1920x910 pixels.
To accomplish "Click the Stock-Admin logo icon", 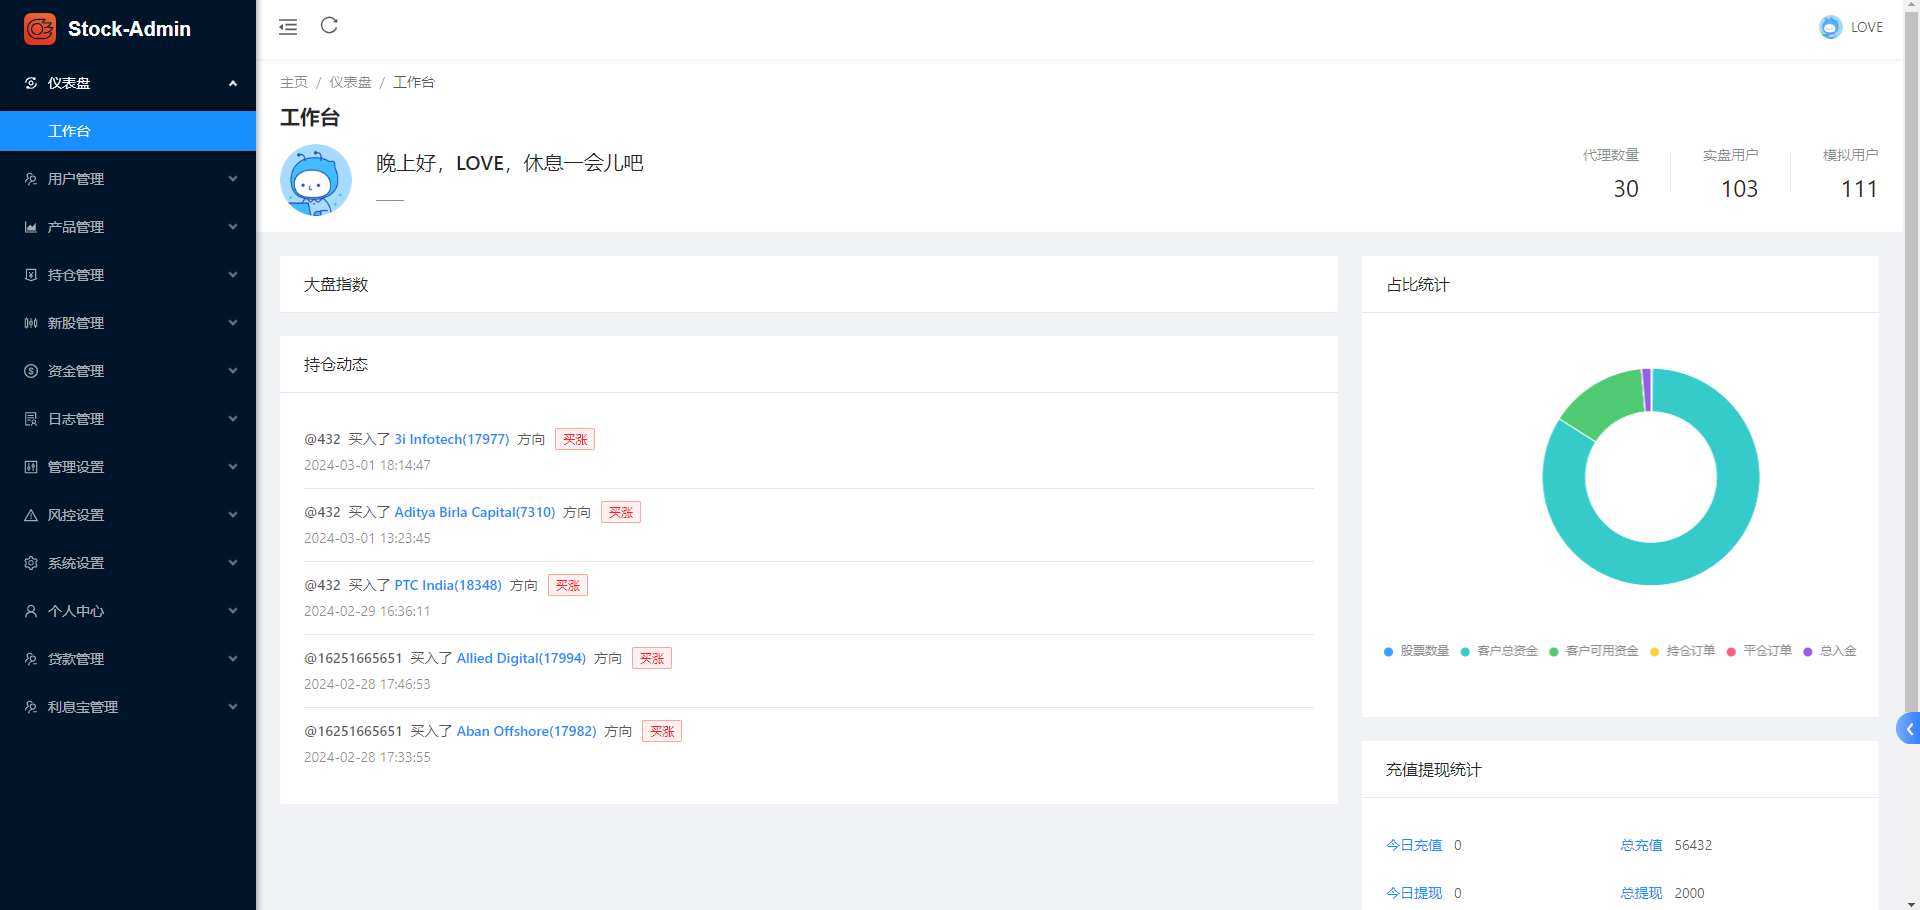I will (40, 29).
